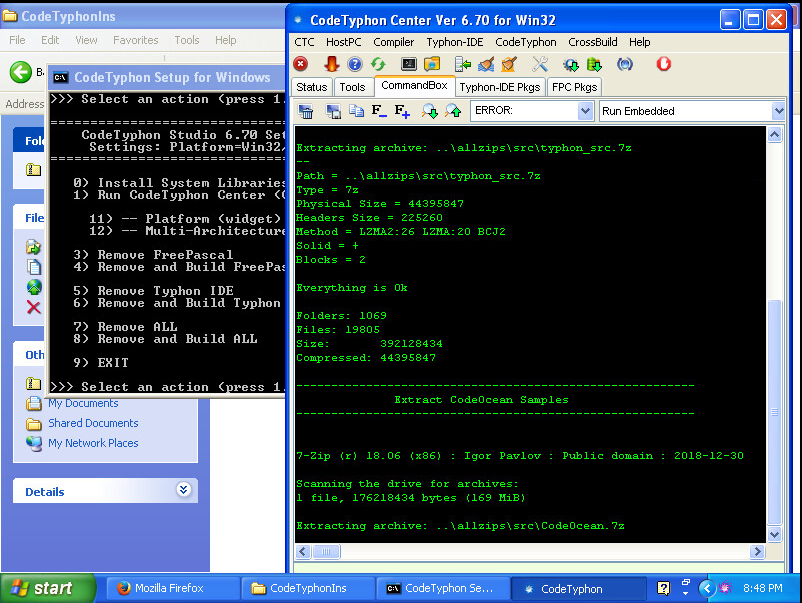This screenshot has width=802, height=603.
Task: Expand the Details panel chevron
Action: (183, 491)
